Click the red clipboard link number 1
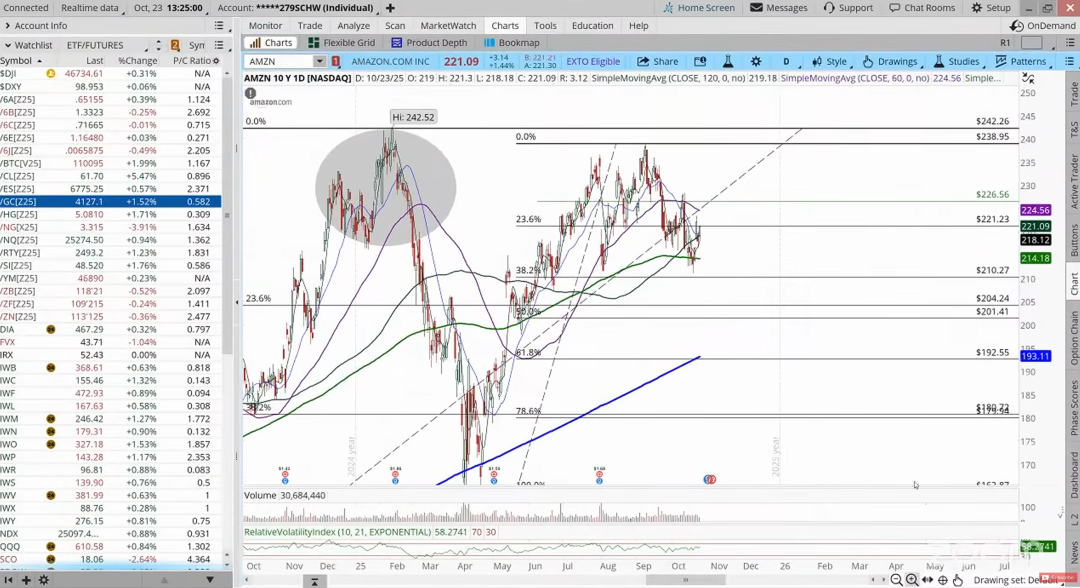Screen dimensions: 1080x588 click(335, 61)
